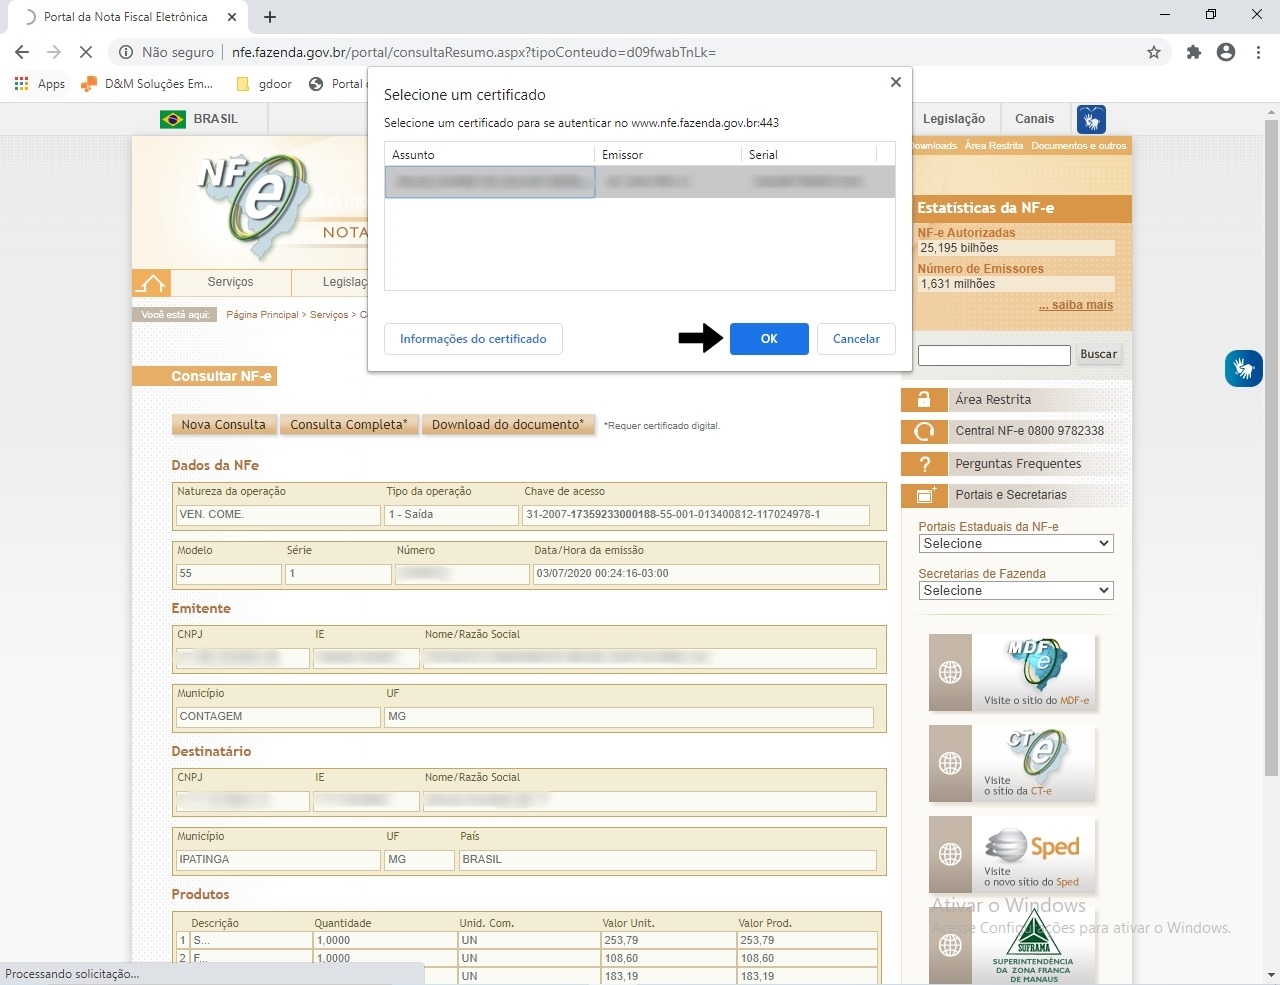1280x985 pixels.
Task: Click Nova Consulta button
Action: 224,425
